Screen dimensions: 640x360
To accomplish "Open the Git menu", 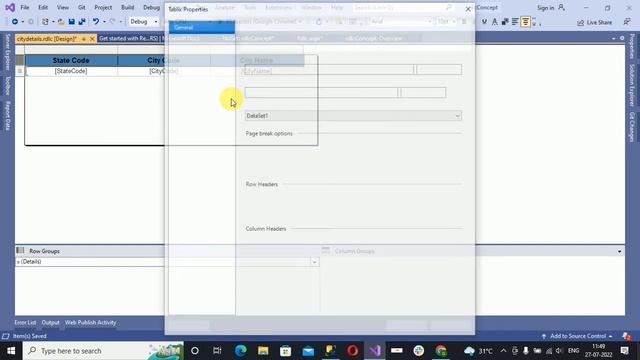I will click(x=82, y=7).
